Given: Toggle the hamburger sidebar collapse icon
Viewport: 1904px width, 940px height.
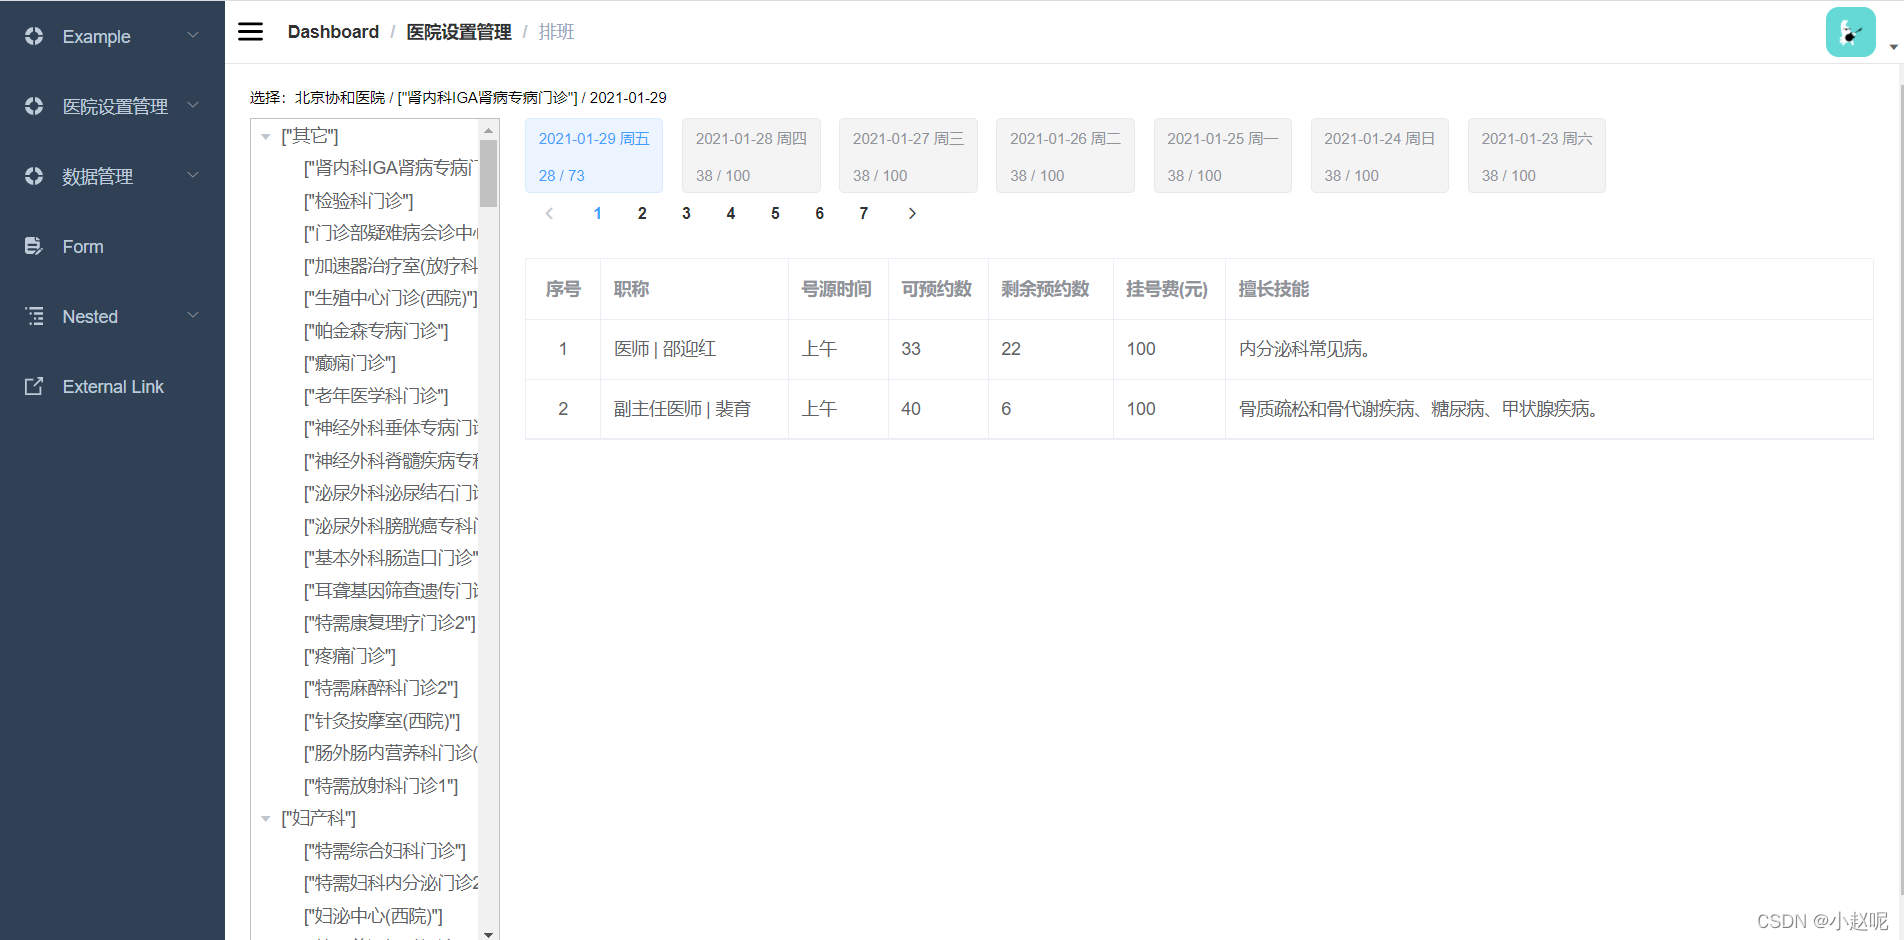Looking at the screenshot, I should [250, 32].
